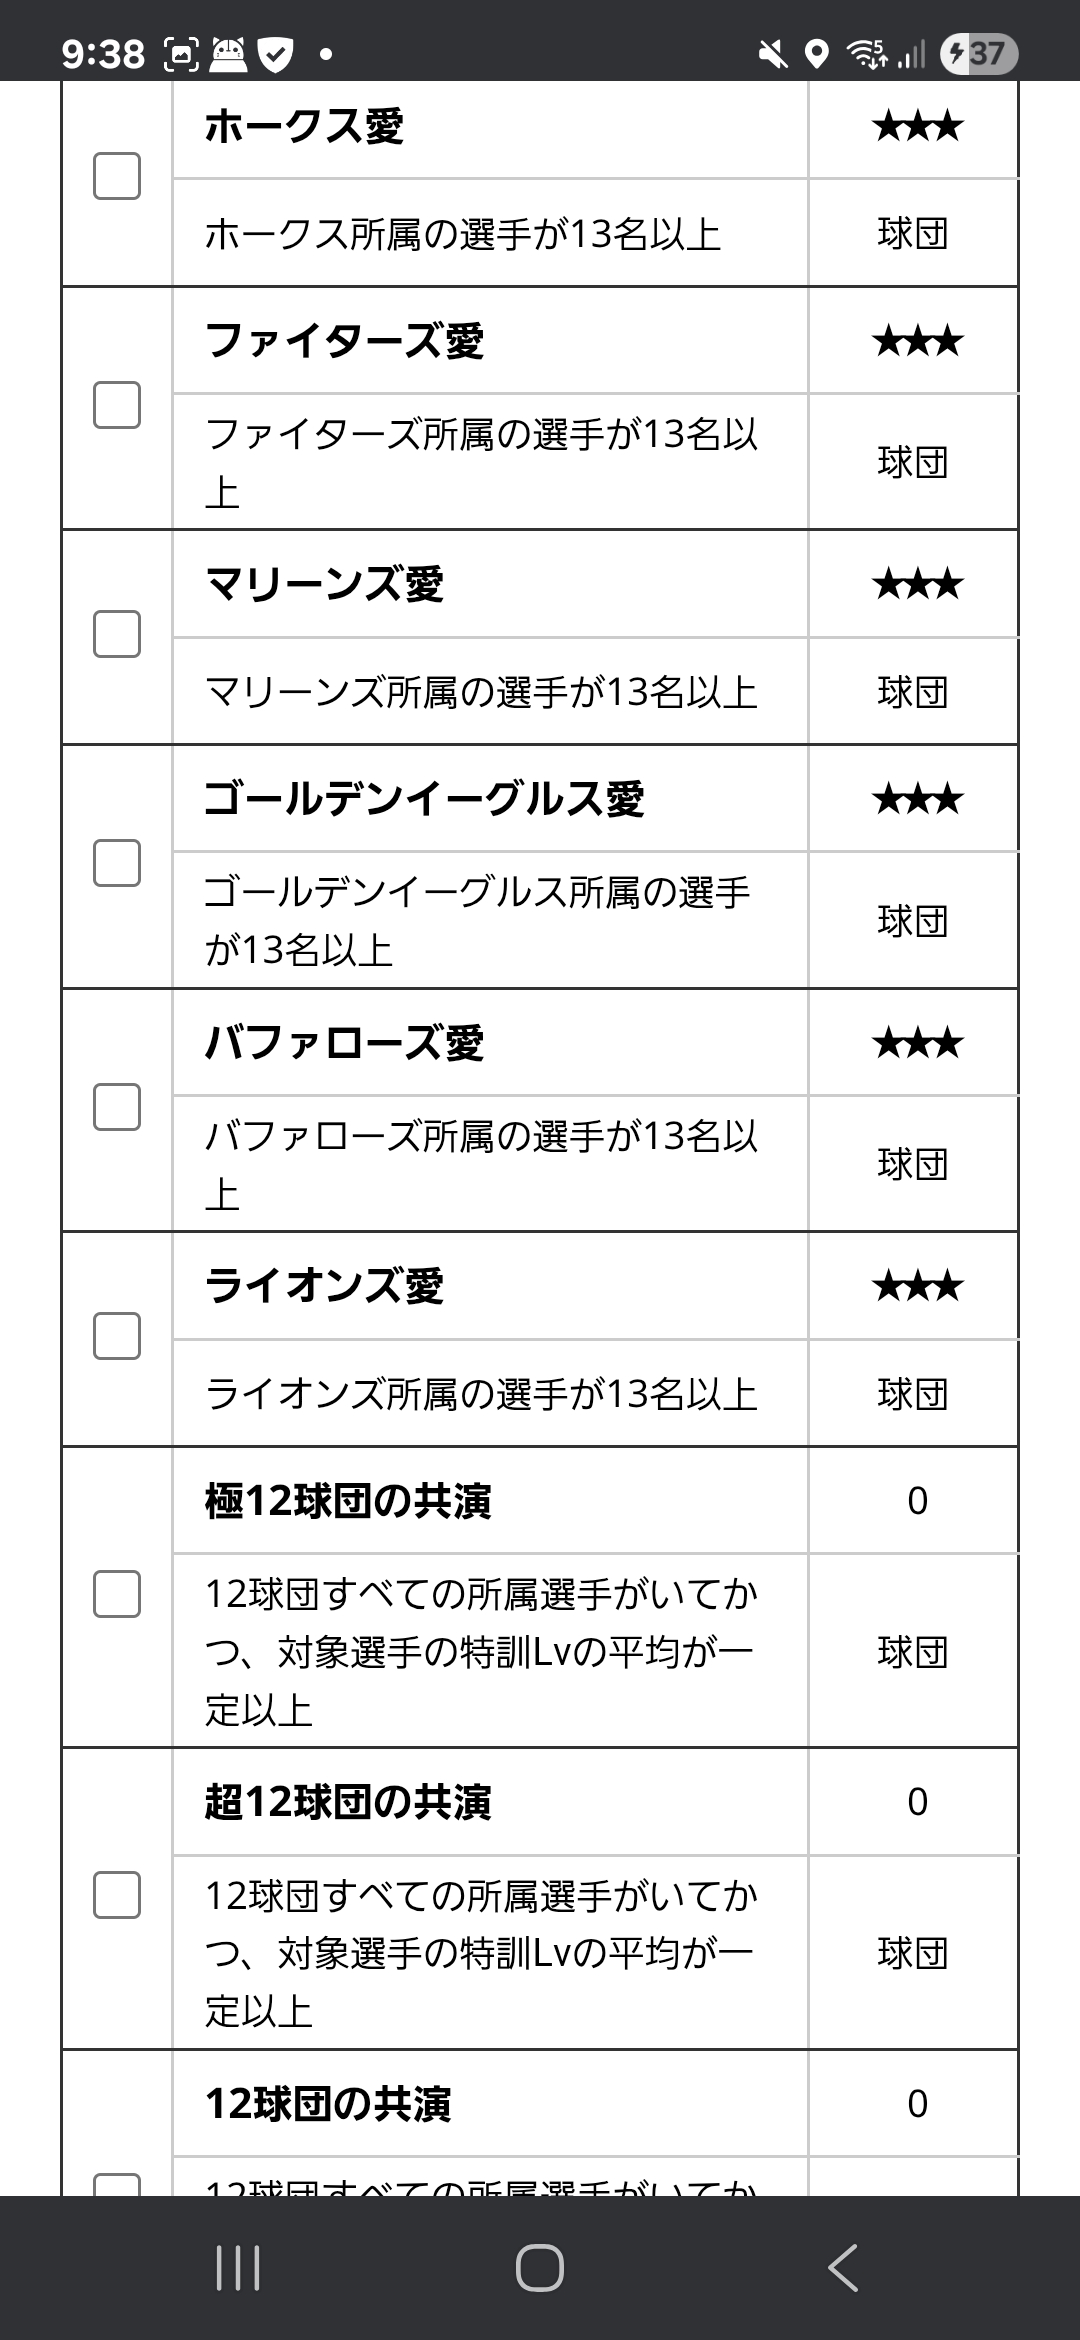Tick the ファイターズ愛 checkbox
Screen dimensions: 1080x2340
tap(117, 405)
